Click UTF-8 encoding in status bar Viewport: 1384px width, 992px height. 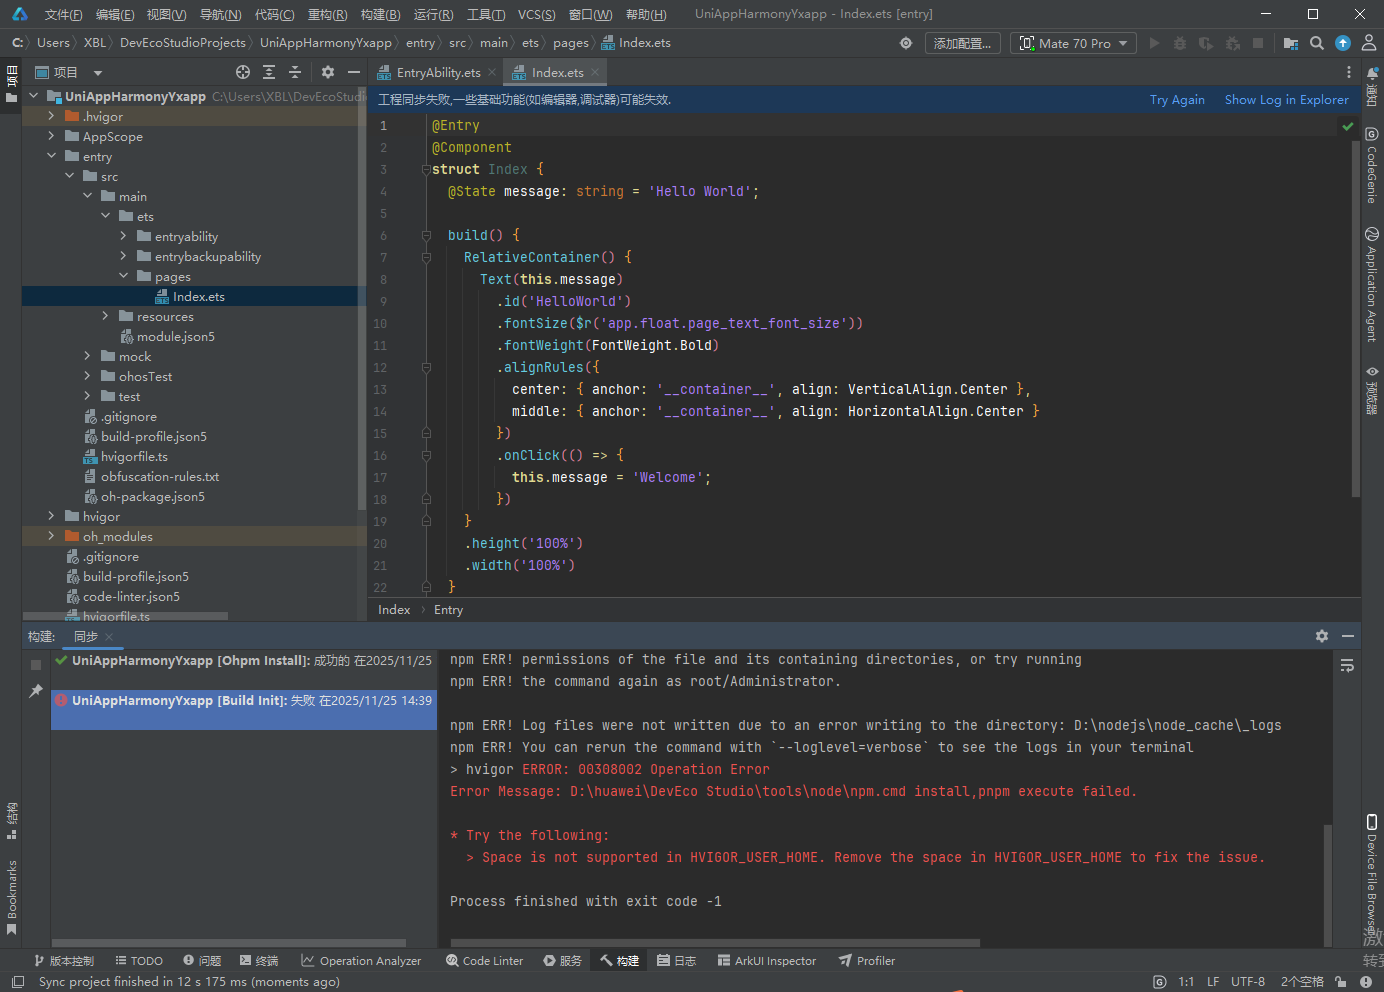pos(1248,982)
